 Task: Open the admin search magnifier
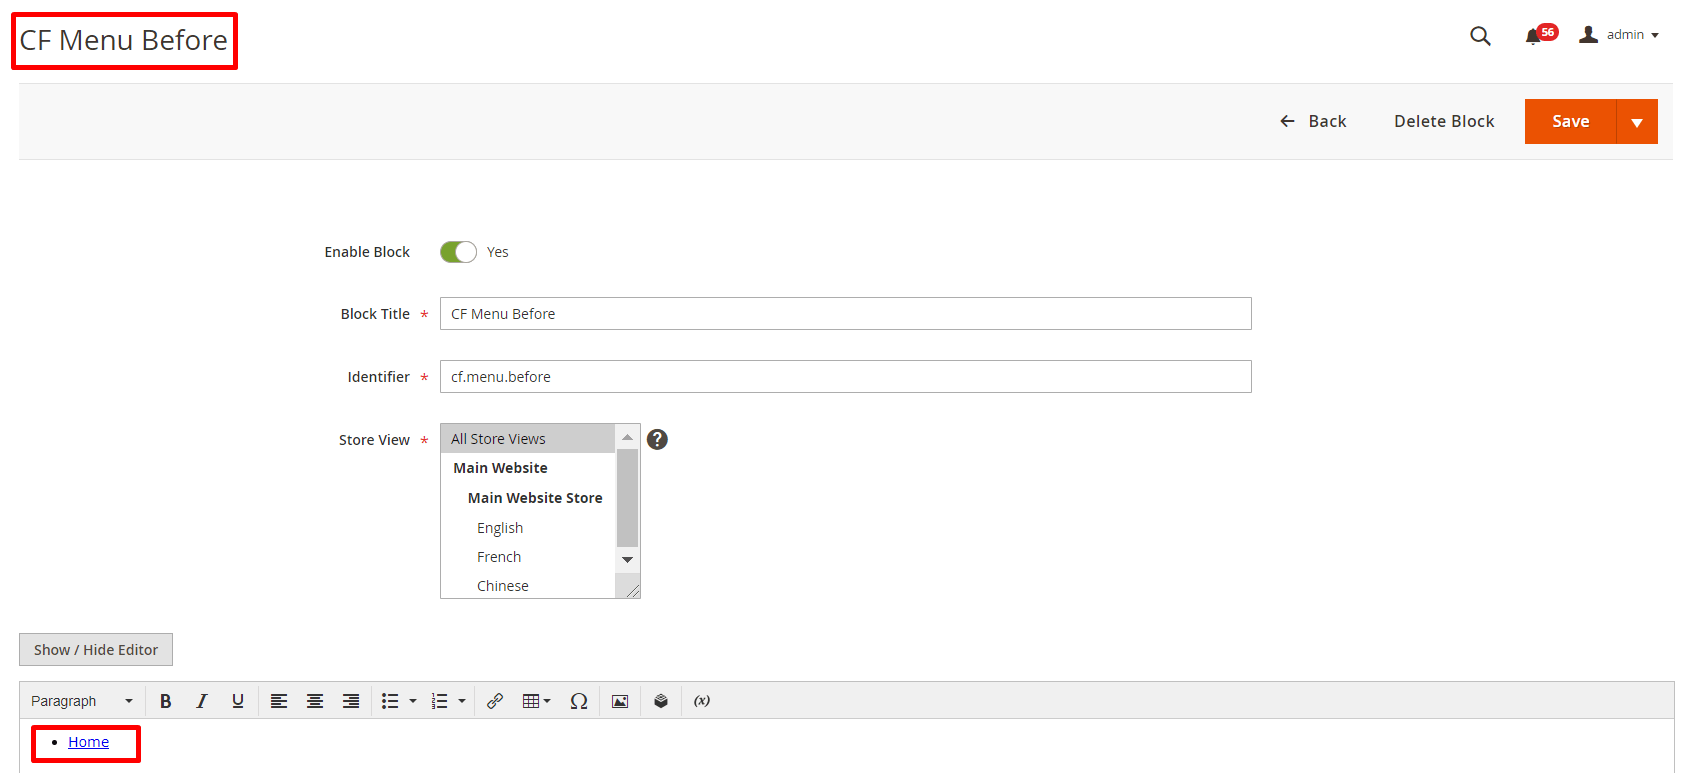pos(1480,36)
